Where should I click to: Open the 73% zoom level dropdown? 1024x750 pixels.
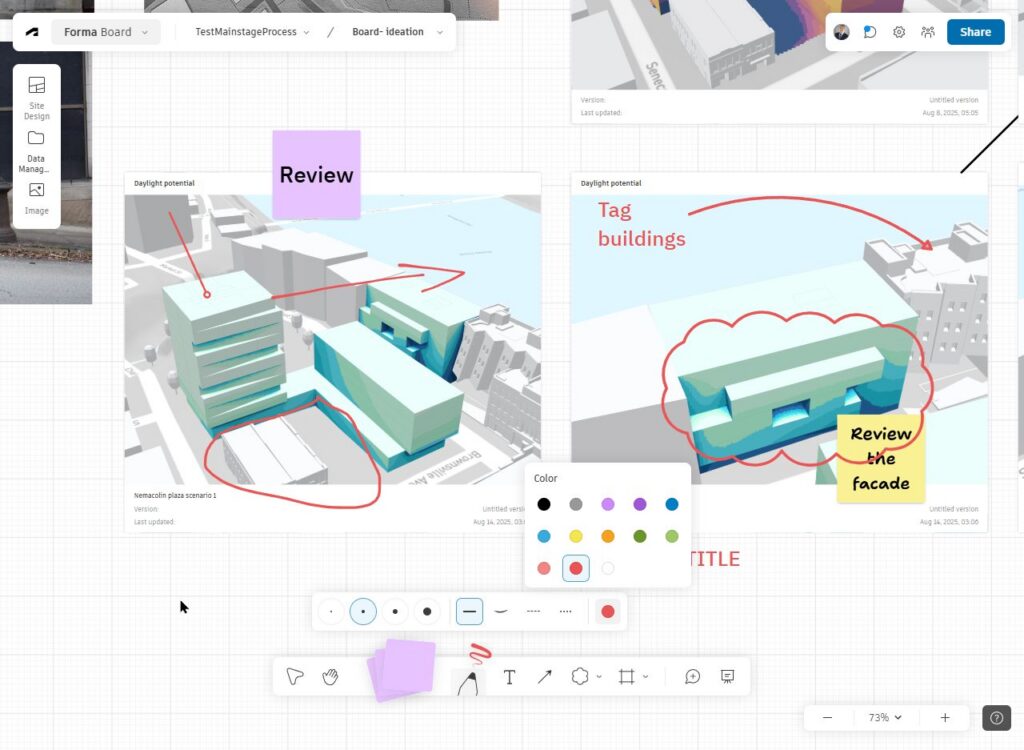click(885, 717)
